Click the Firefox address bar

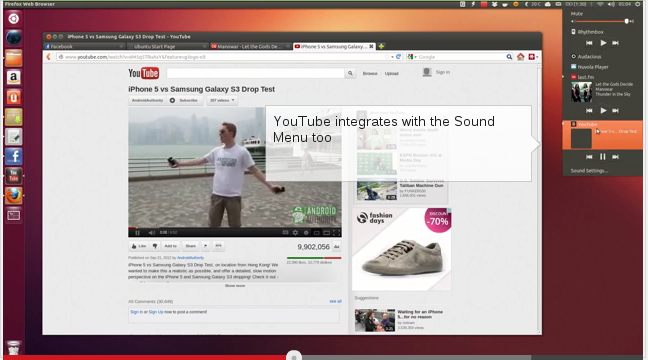(223, 57)
